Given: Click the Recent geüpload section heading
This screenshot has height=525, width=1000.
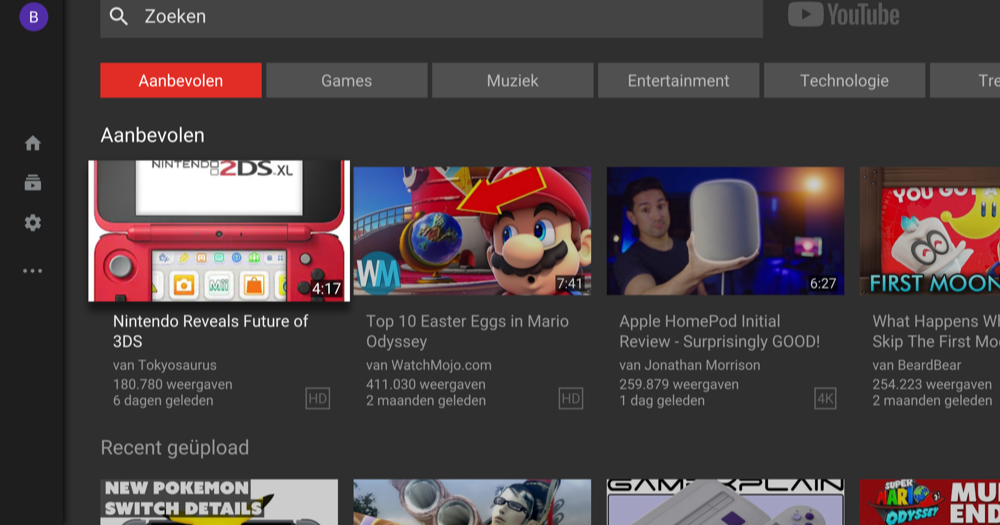Looking at the screenshot, I should (175, 447).
